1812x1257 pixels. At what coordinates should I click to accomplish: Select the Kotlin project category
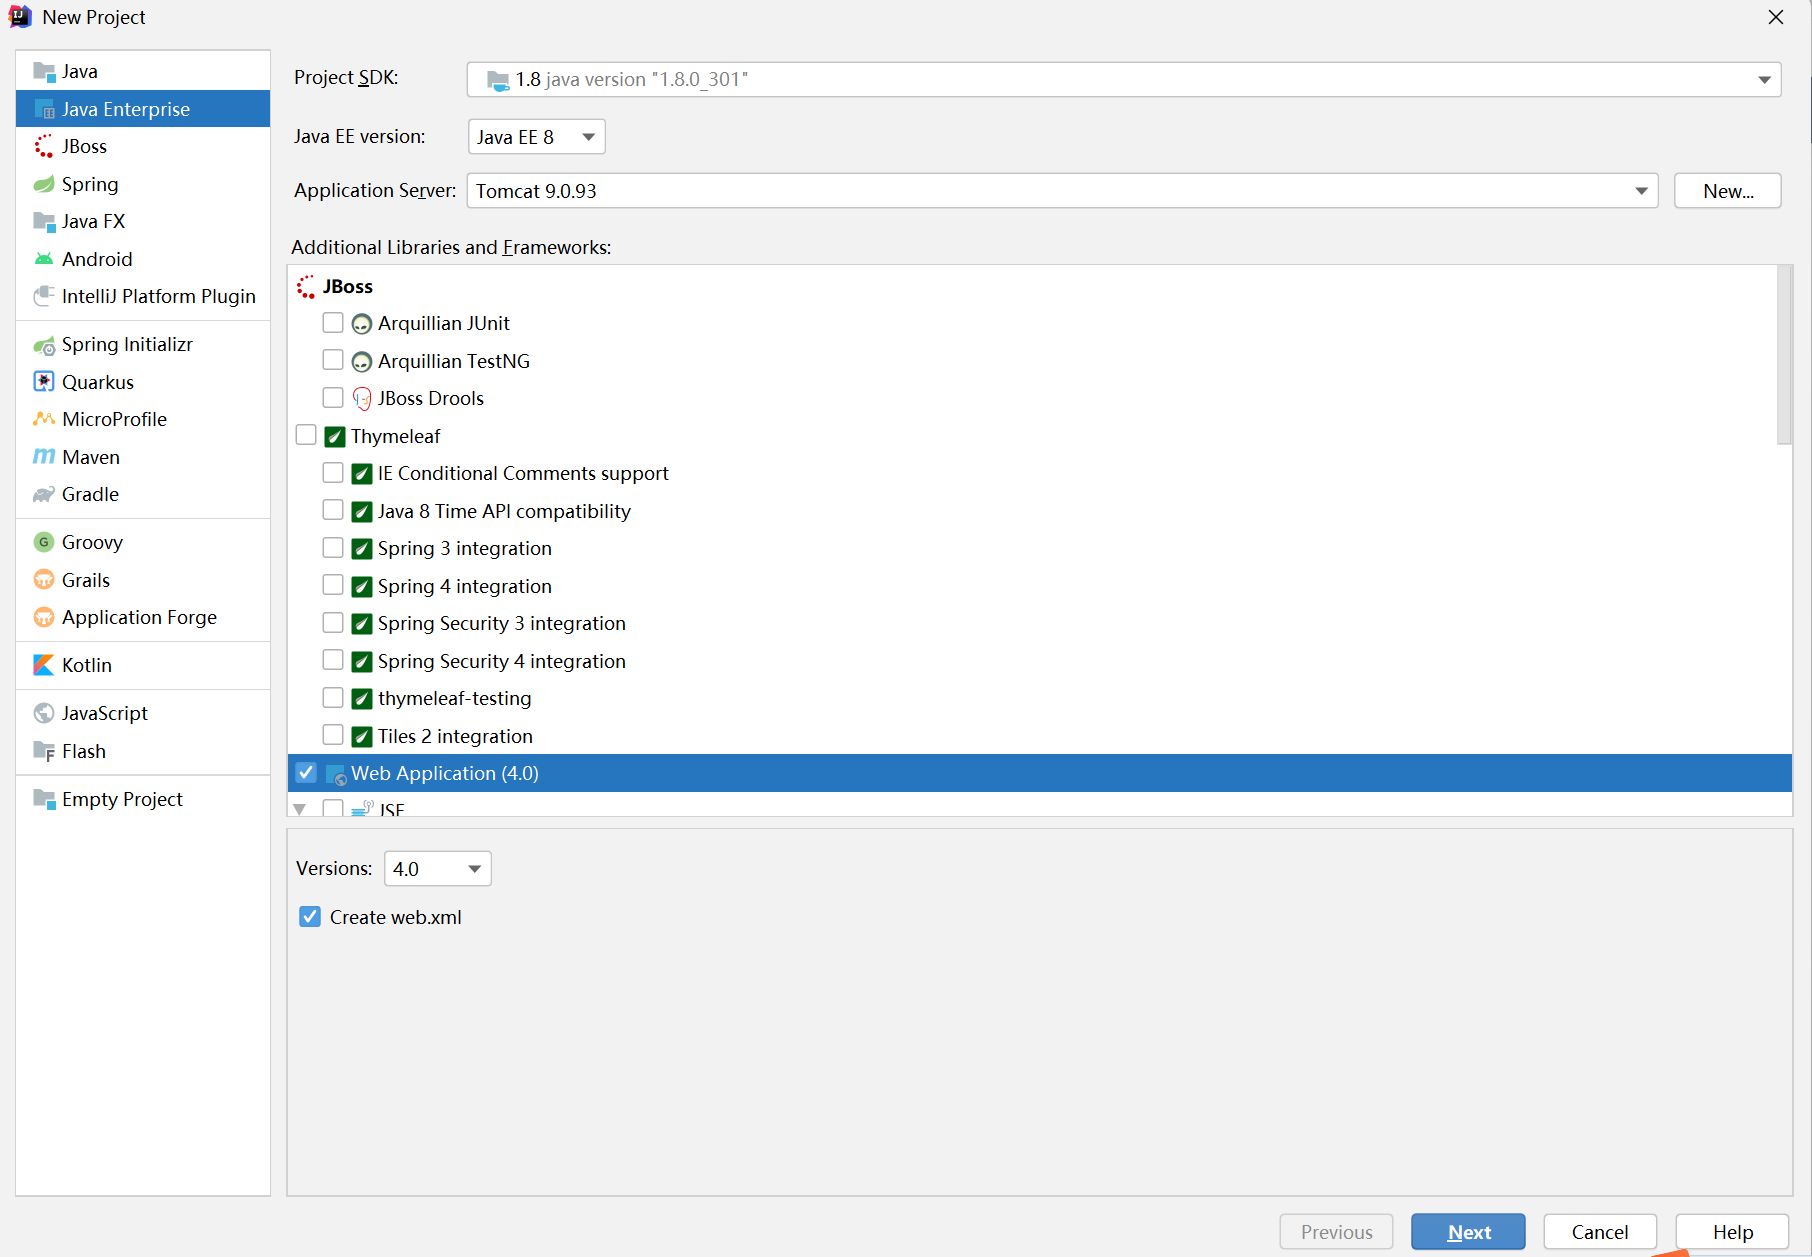143,665
